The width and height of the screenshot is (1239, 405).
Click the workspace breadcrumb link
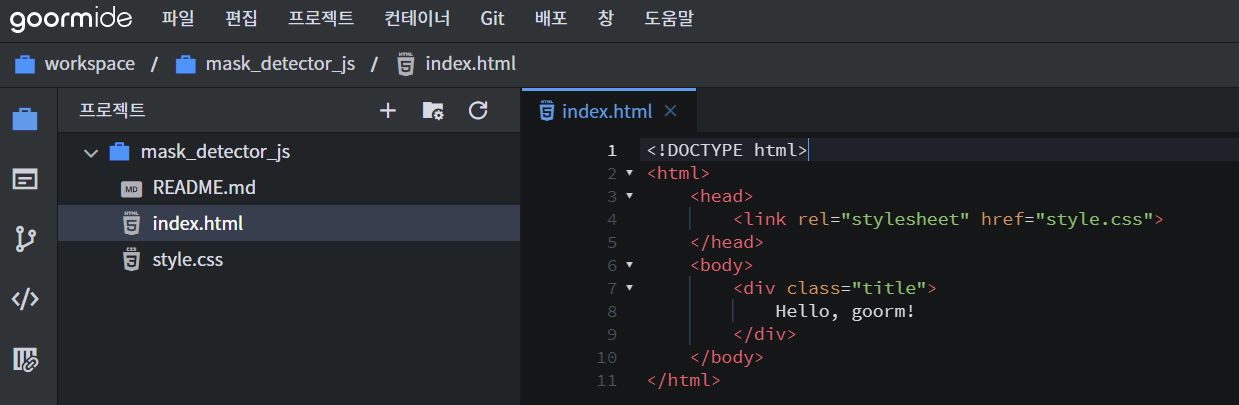89,64
